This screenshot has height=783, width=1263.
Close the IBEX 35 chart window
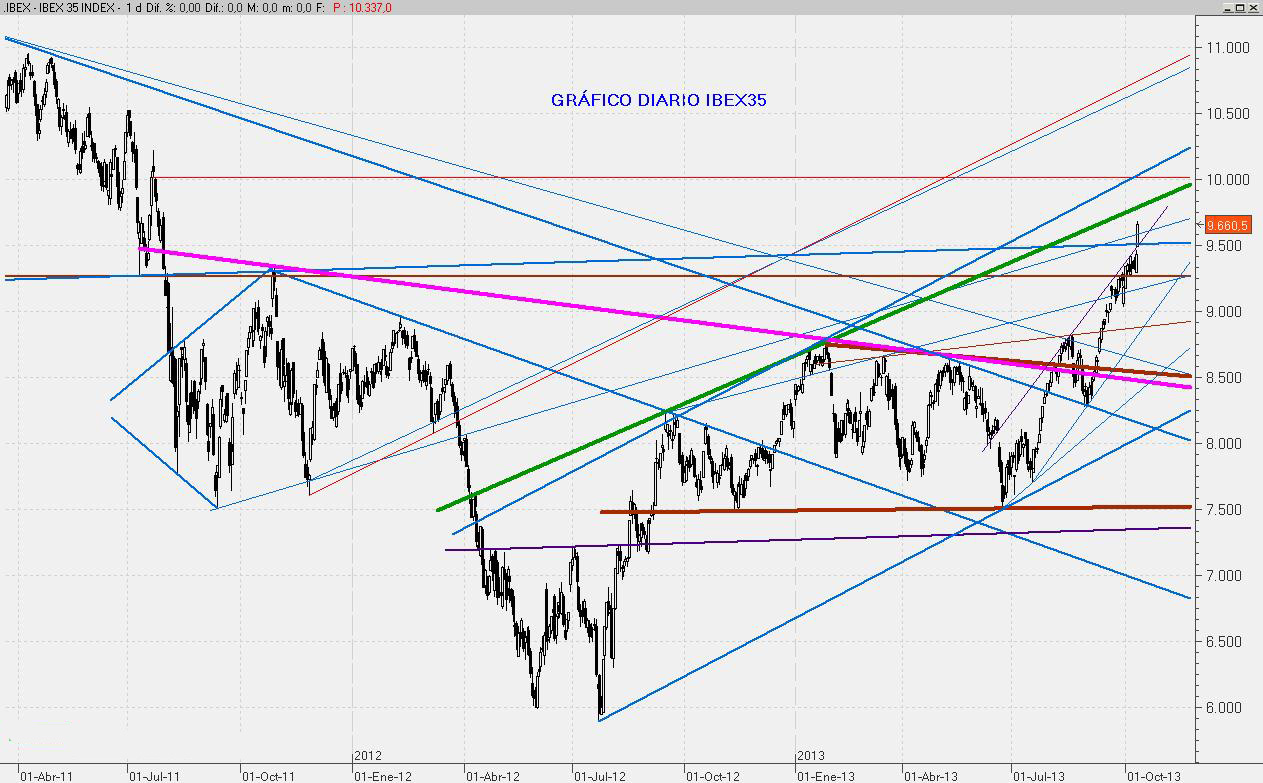coord(1254,7)
